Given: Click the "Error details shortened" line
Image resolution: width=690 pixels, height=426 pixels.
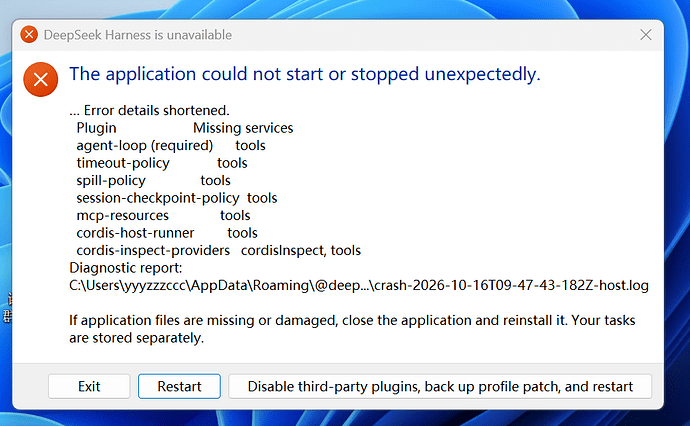Looking at the screenshot, I should [x=150, y=110].
